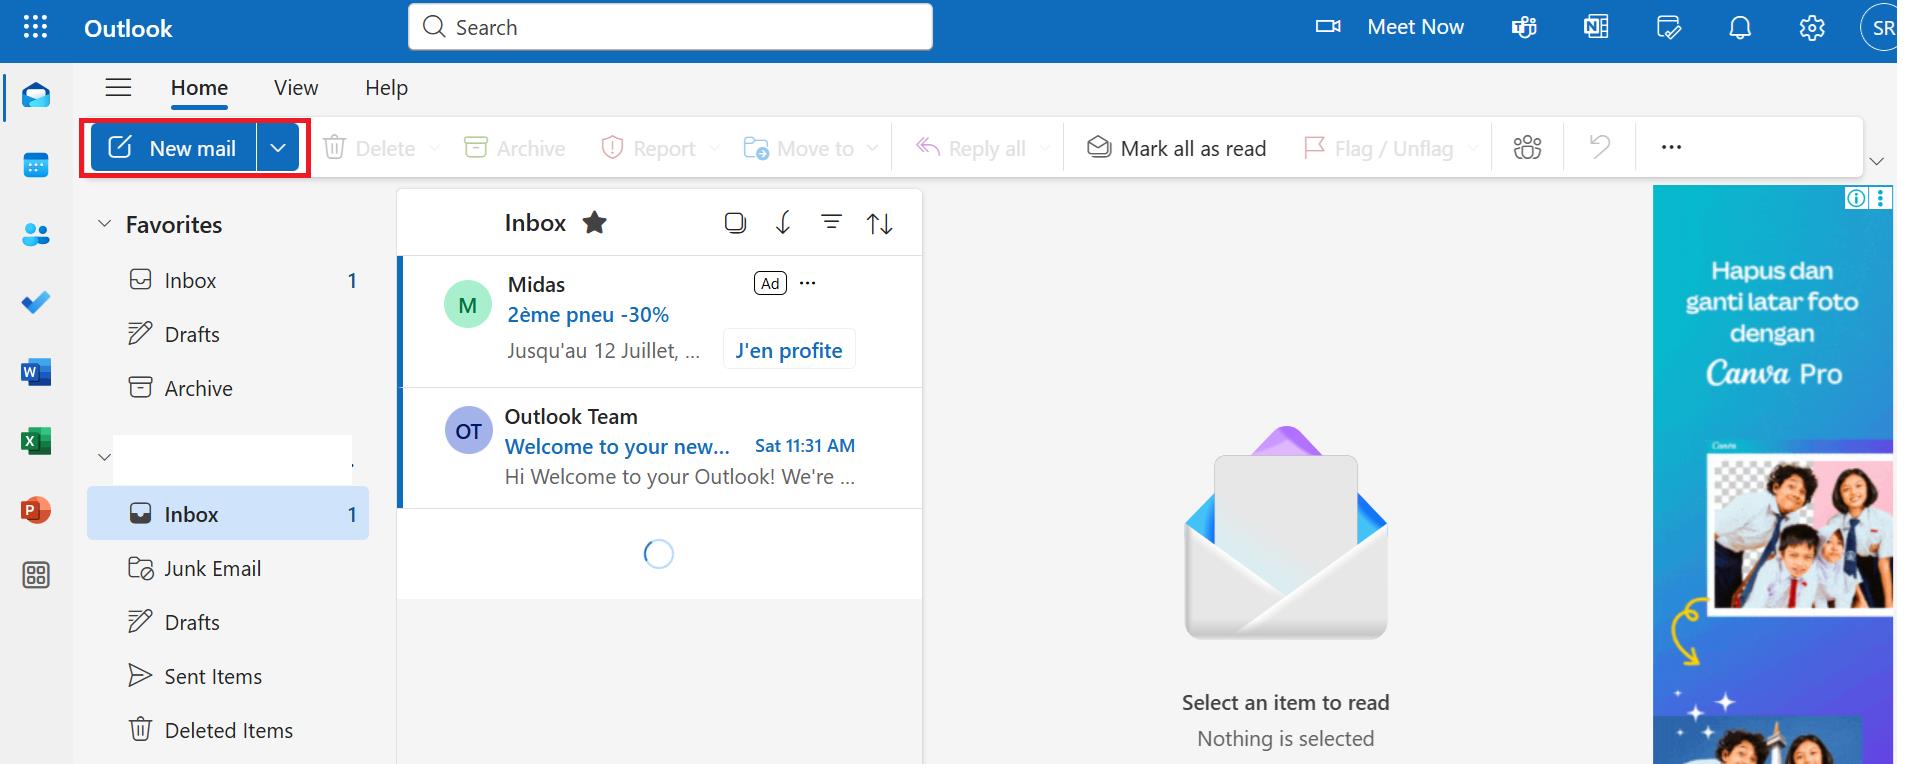The image size is (1909, 764).
Task: Open Midas ad more options ellipsis
Action: pos(808,283)
